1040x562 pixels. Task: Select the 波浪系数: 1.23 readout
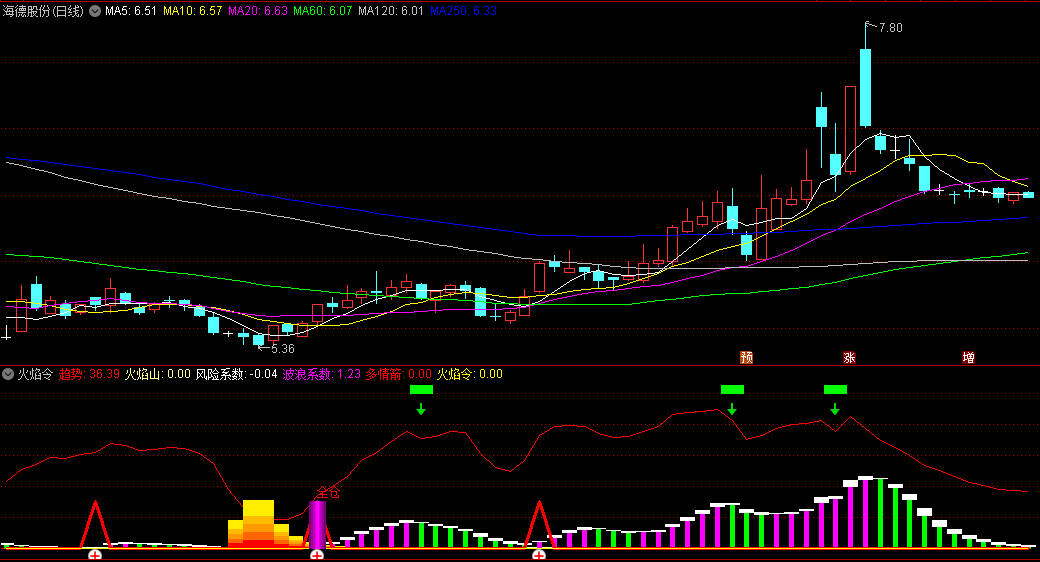point(322,374)
